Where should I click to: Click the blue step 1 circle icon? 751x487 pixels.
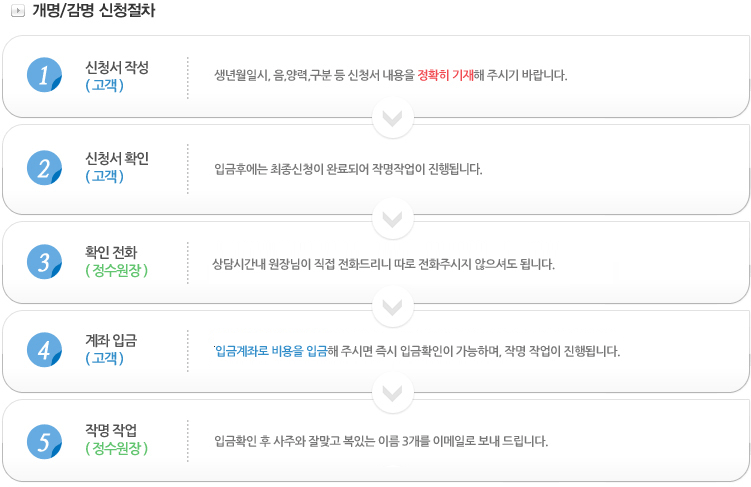pos(44,75)
